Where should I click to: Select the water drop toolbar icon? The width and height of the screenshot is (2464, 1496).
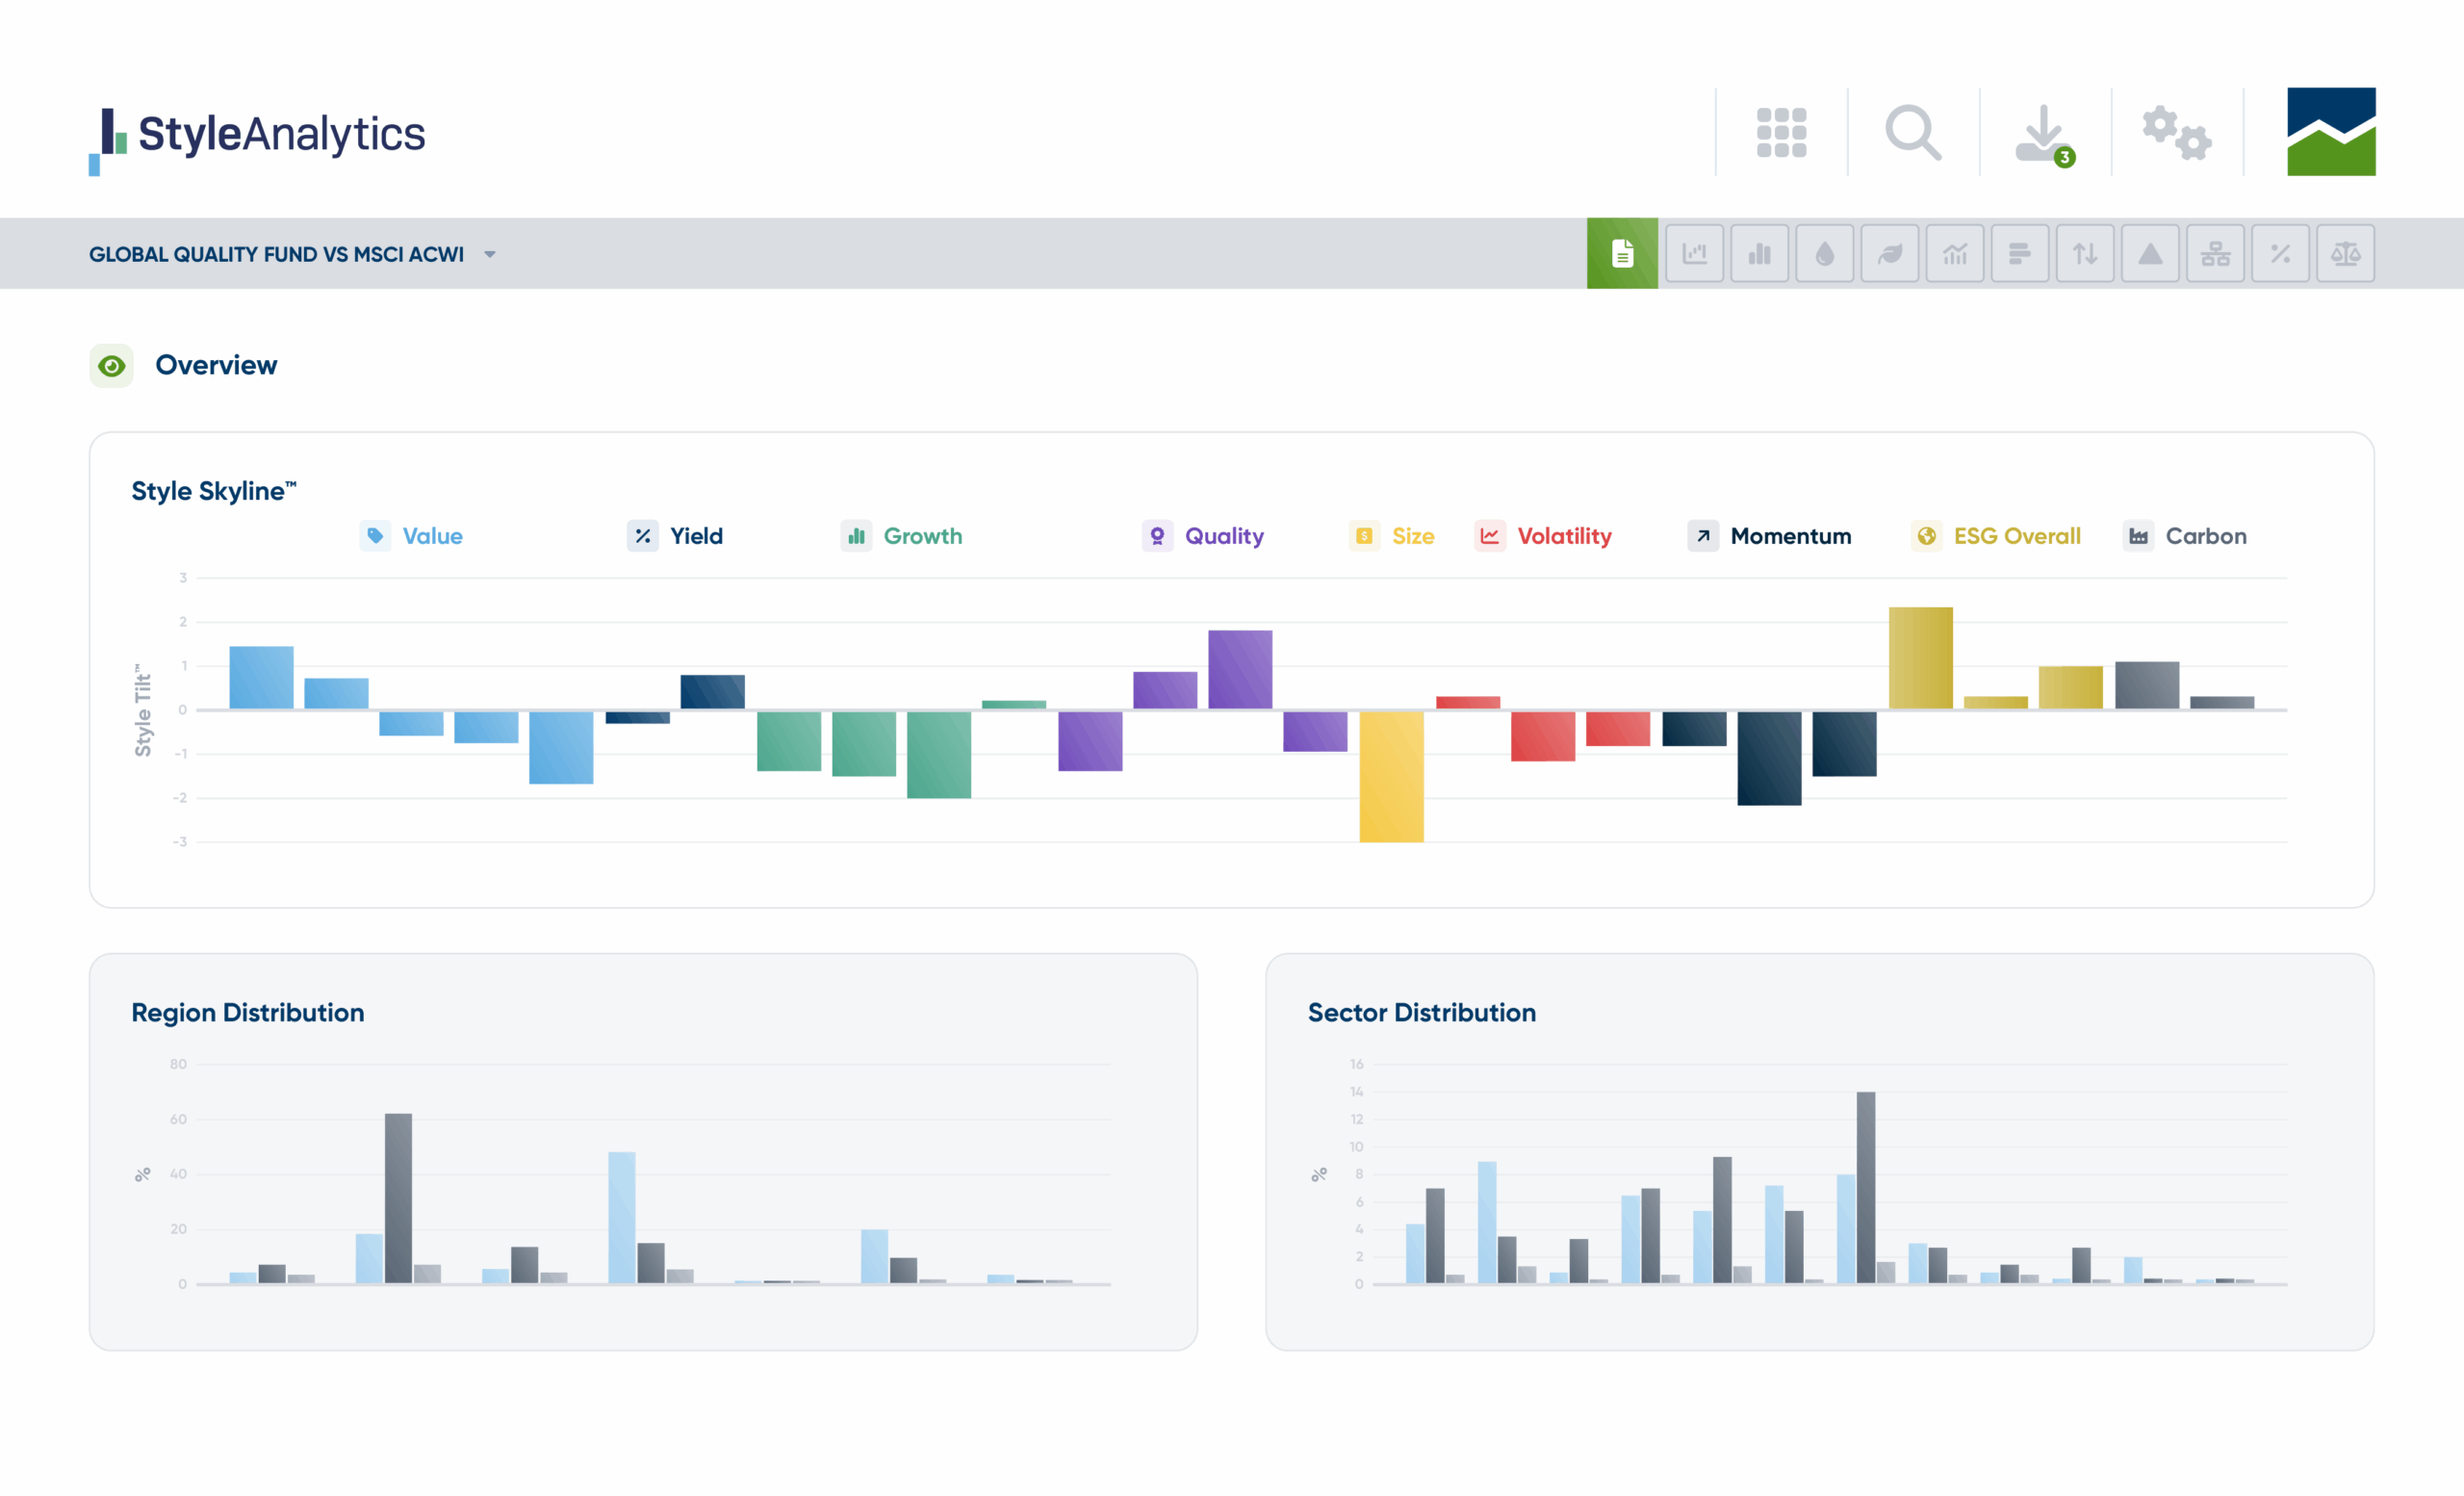coord(1824,254)
